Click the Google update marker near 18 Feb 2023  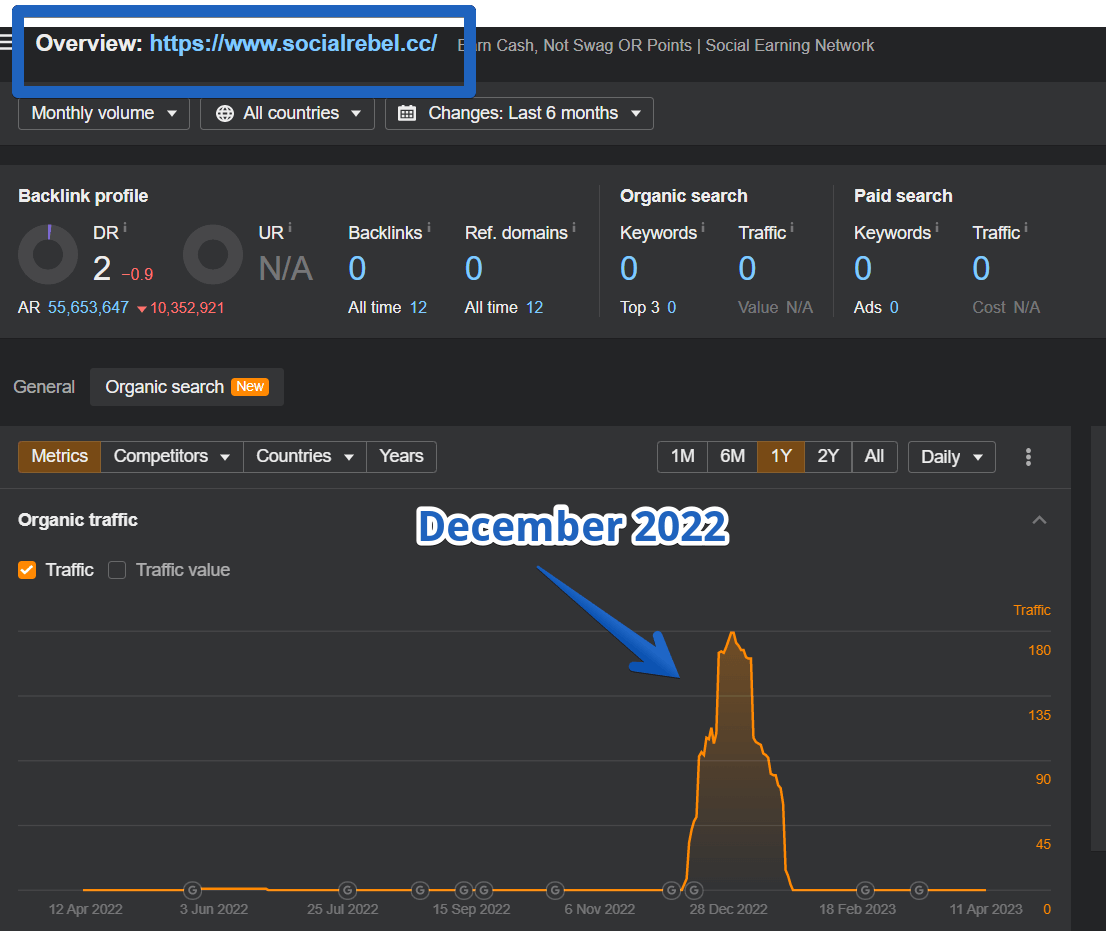pos(865,890)
